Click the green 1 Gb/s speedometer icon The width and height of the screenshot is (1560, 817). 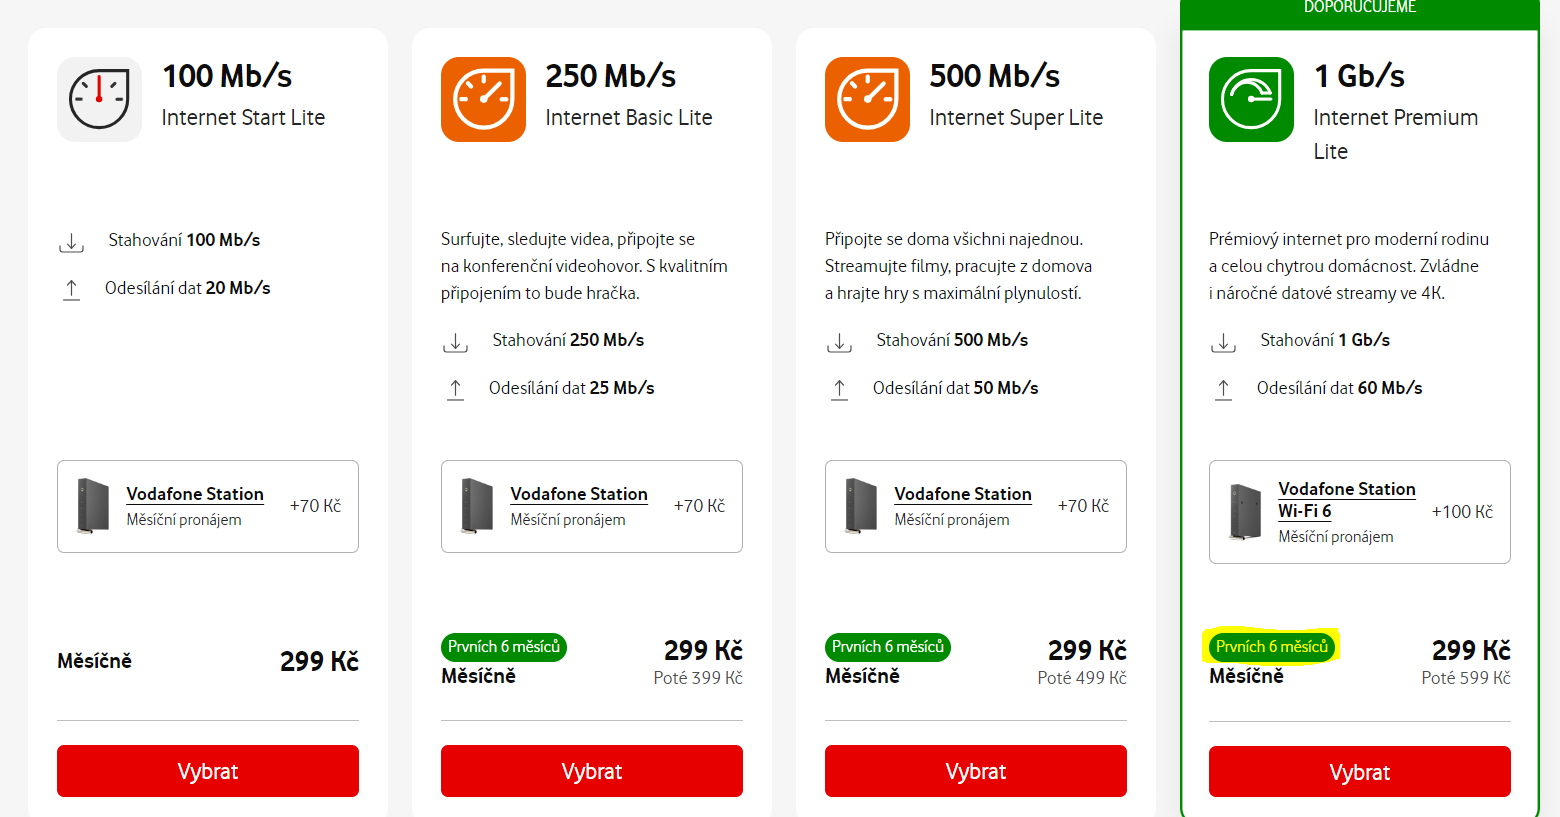[1251, 99]
